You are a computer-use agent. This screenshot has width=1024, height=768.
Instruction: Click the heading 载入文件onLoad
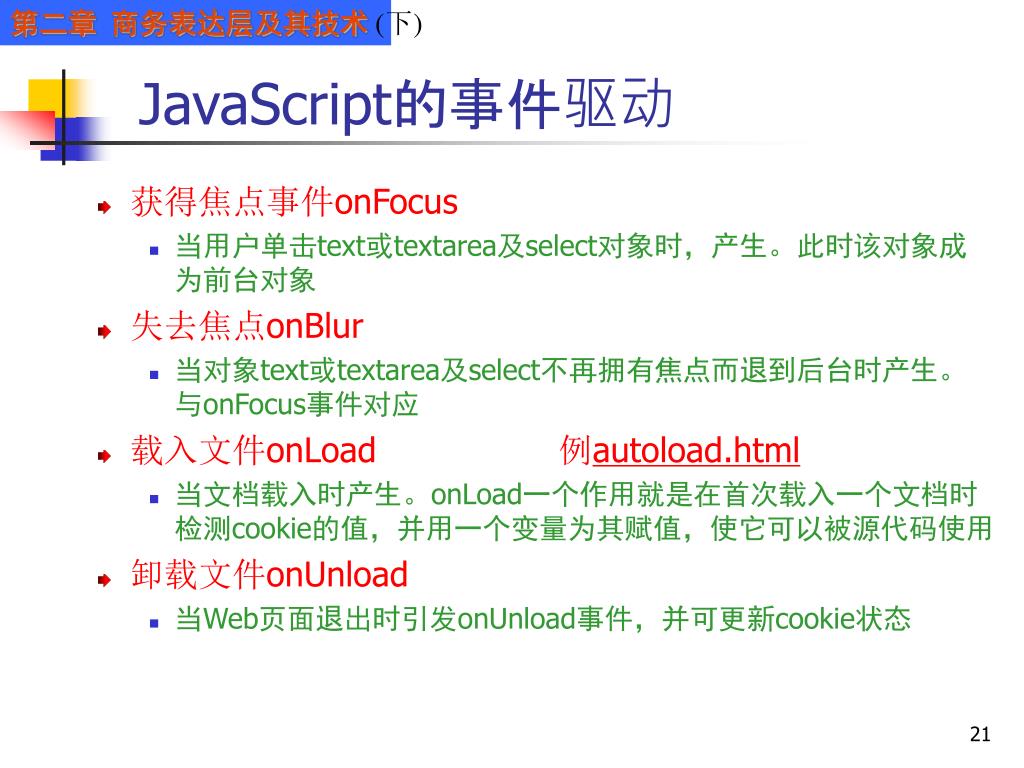253,451
